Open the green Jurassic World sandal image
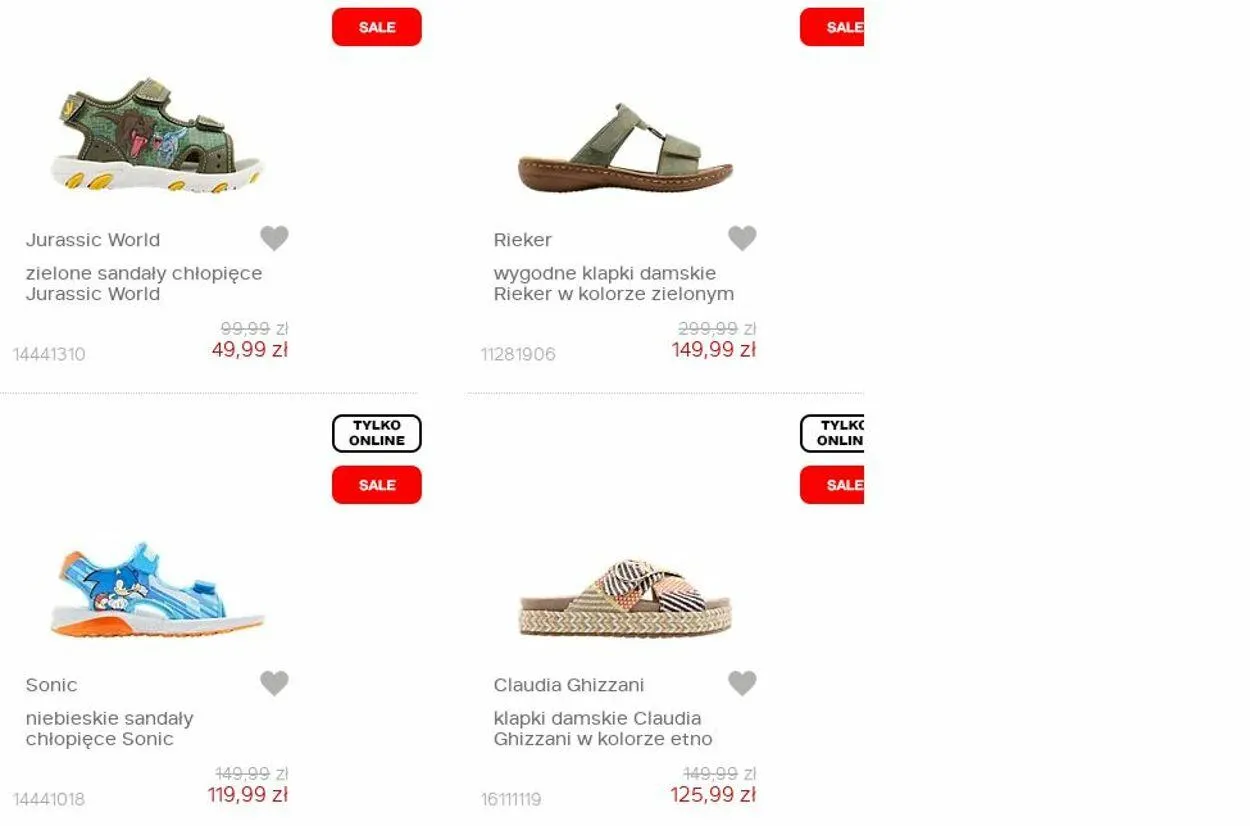This screenshot has height=826, width=1250. click(x=157, y=134)
